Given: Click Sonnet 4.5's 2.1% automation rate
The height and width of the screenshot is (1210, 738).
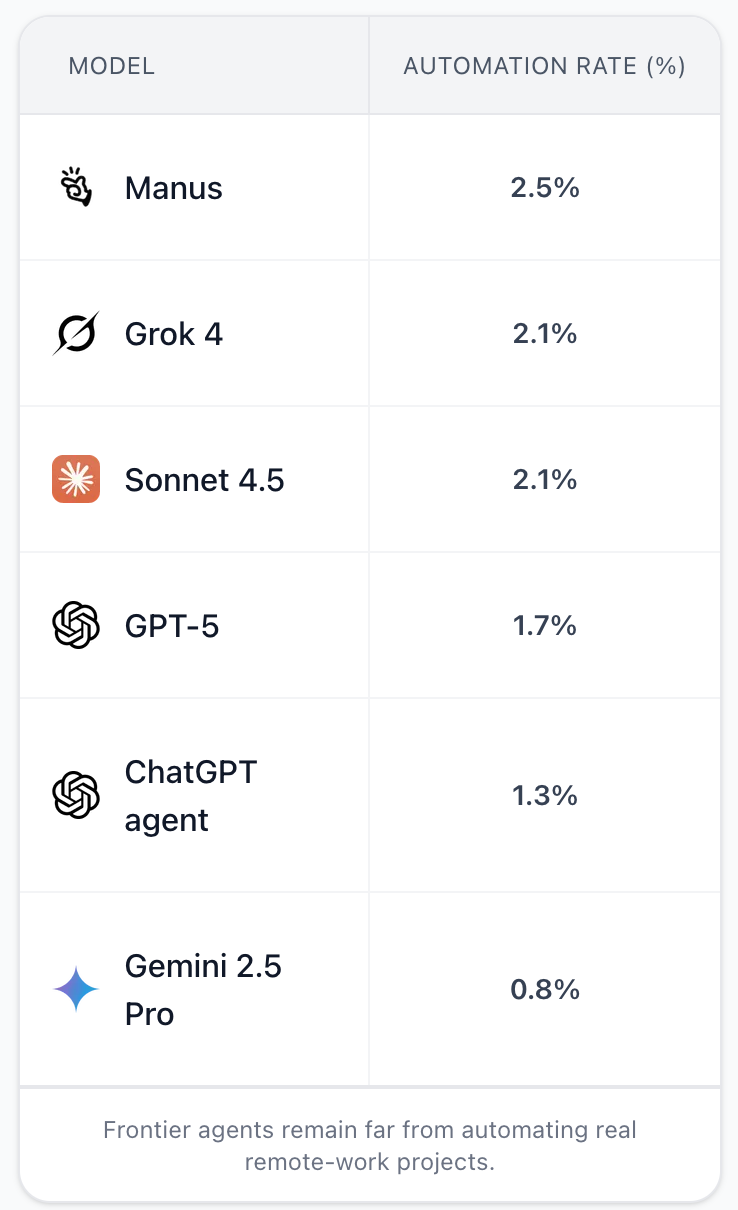Looking at the screenshot, I should click(x=545, y=480).
